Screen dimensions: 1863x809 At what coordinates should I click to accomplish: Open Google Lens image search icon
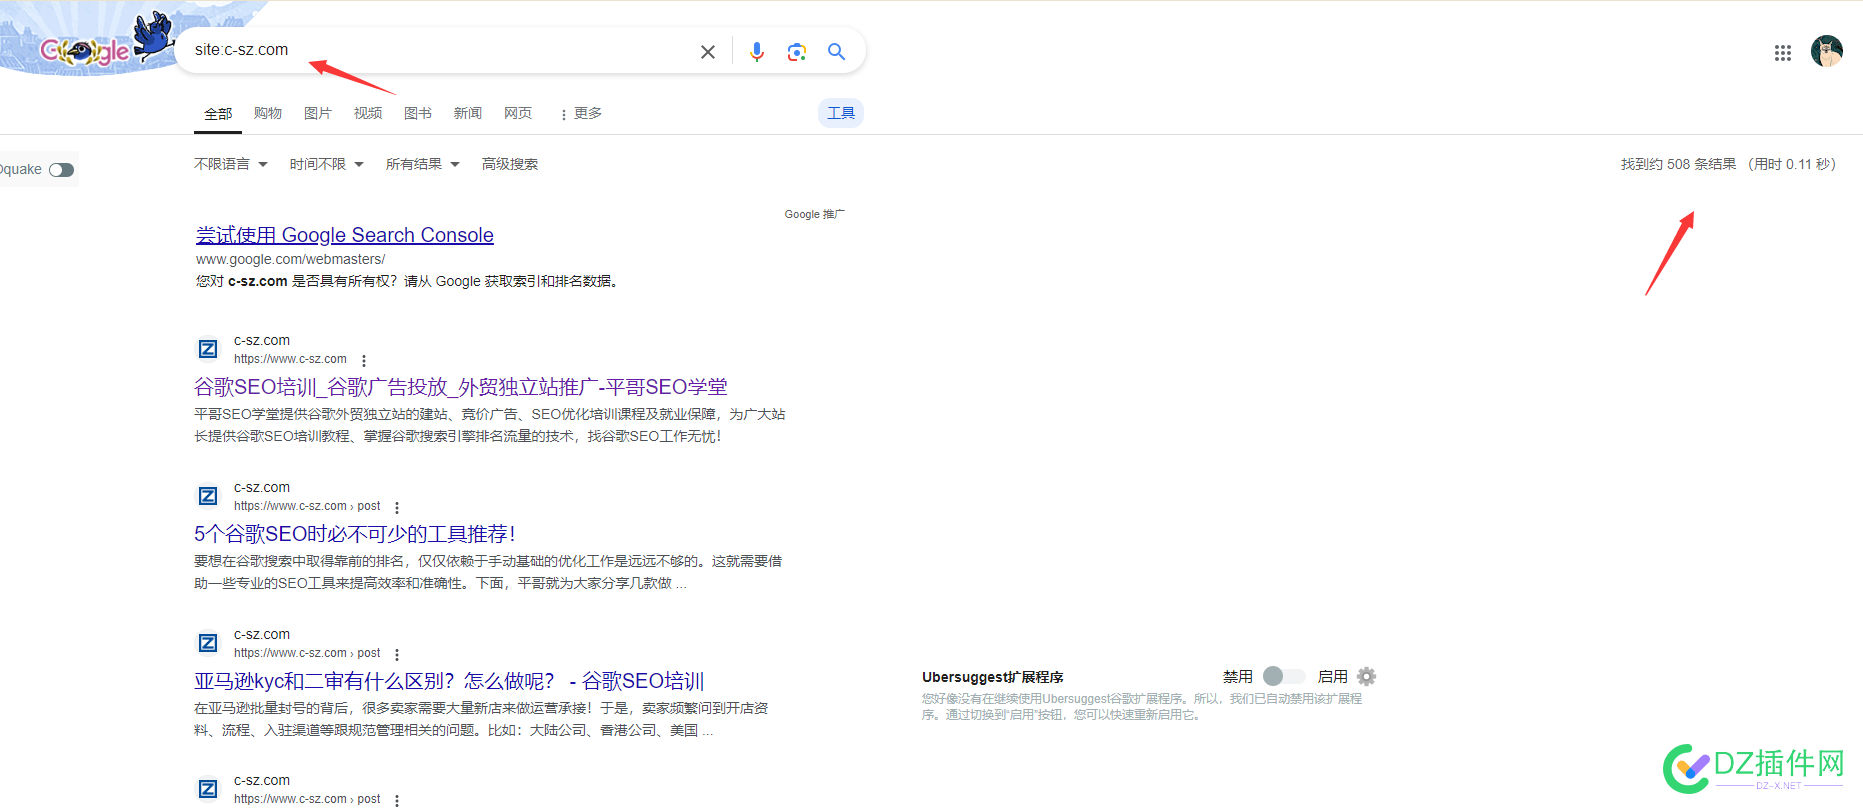point(797,52)
